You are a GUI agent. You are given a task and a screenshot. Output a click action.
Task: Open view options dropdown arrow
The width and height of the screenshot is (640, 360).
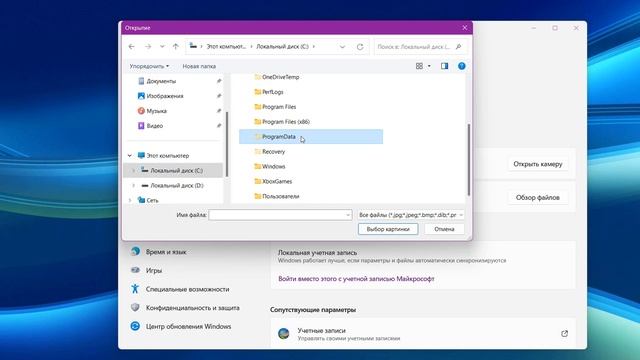[429, 66]
